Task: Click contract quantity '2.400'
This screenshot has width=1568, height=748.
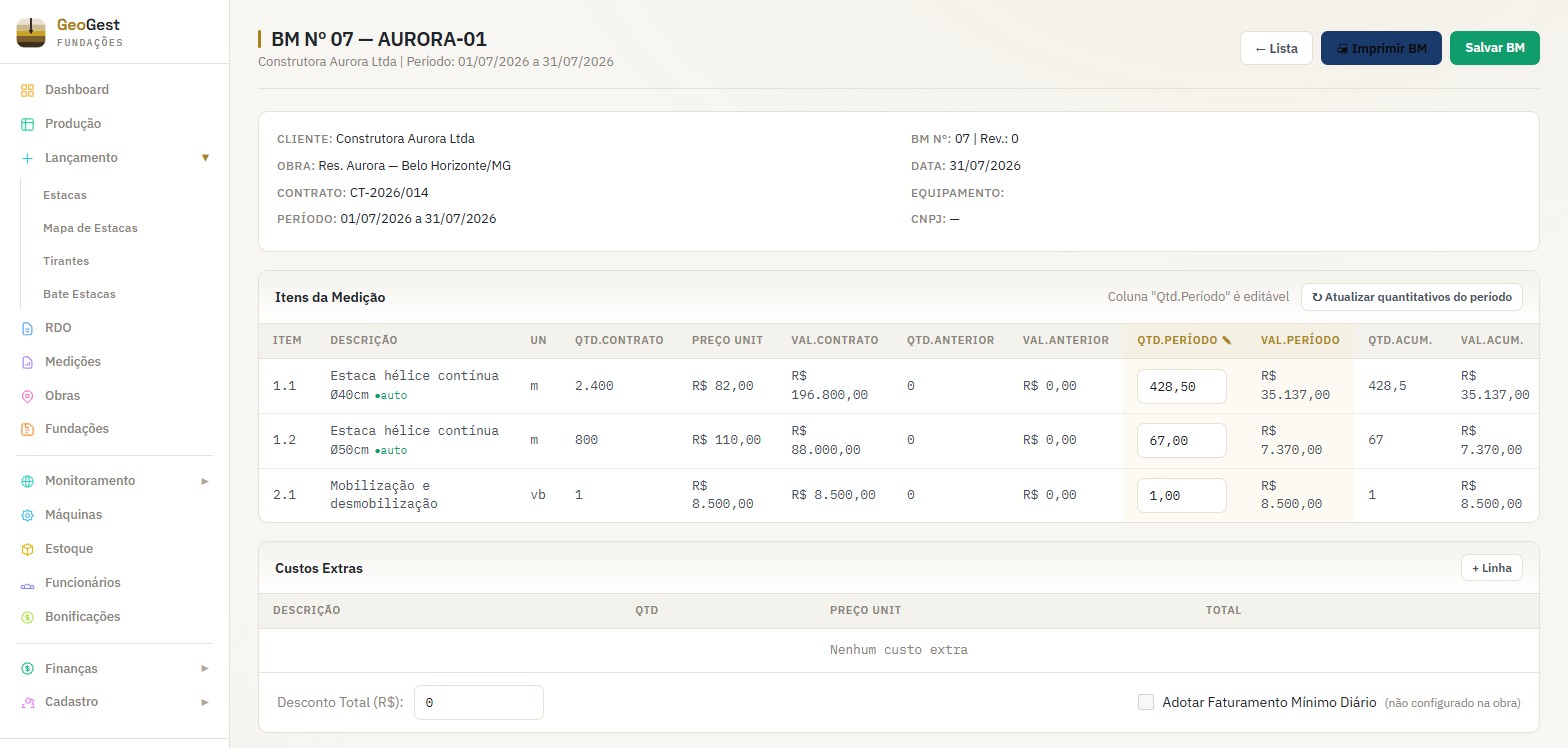Action: (594, 385)
